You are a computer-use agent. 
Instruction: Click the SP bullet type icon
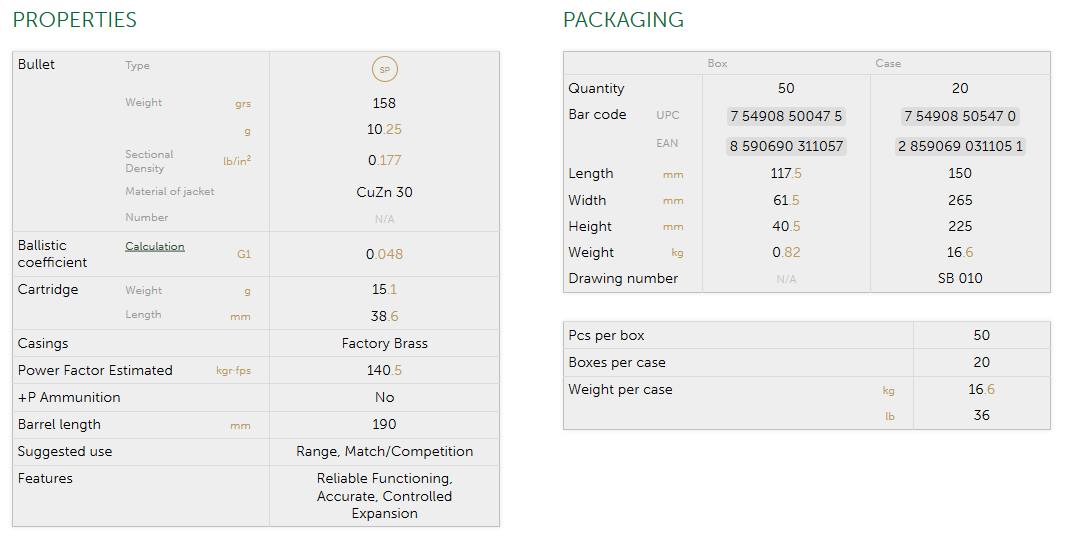click(x=385, y=70)
